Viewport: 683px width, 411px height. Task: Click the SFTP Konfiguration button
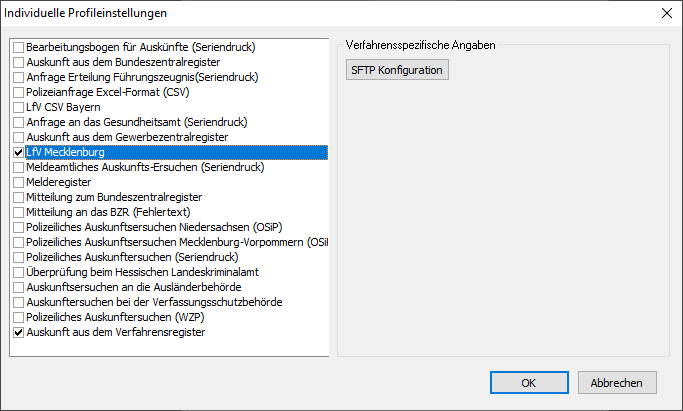point(396,70)
